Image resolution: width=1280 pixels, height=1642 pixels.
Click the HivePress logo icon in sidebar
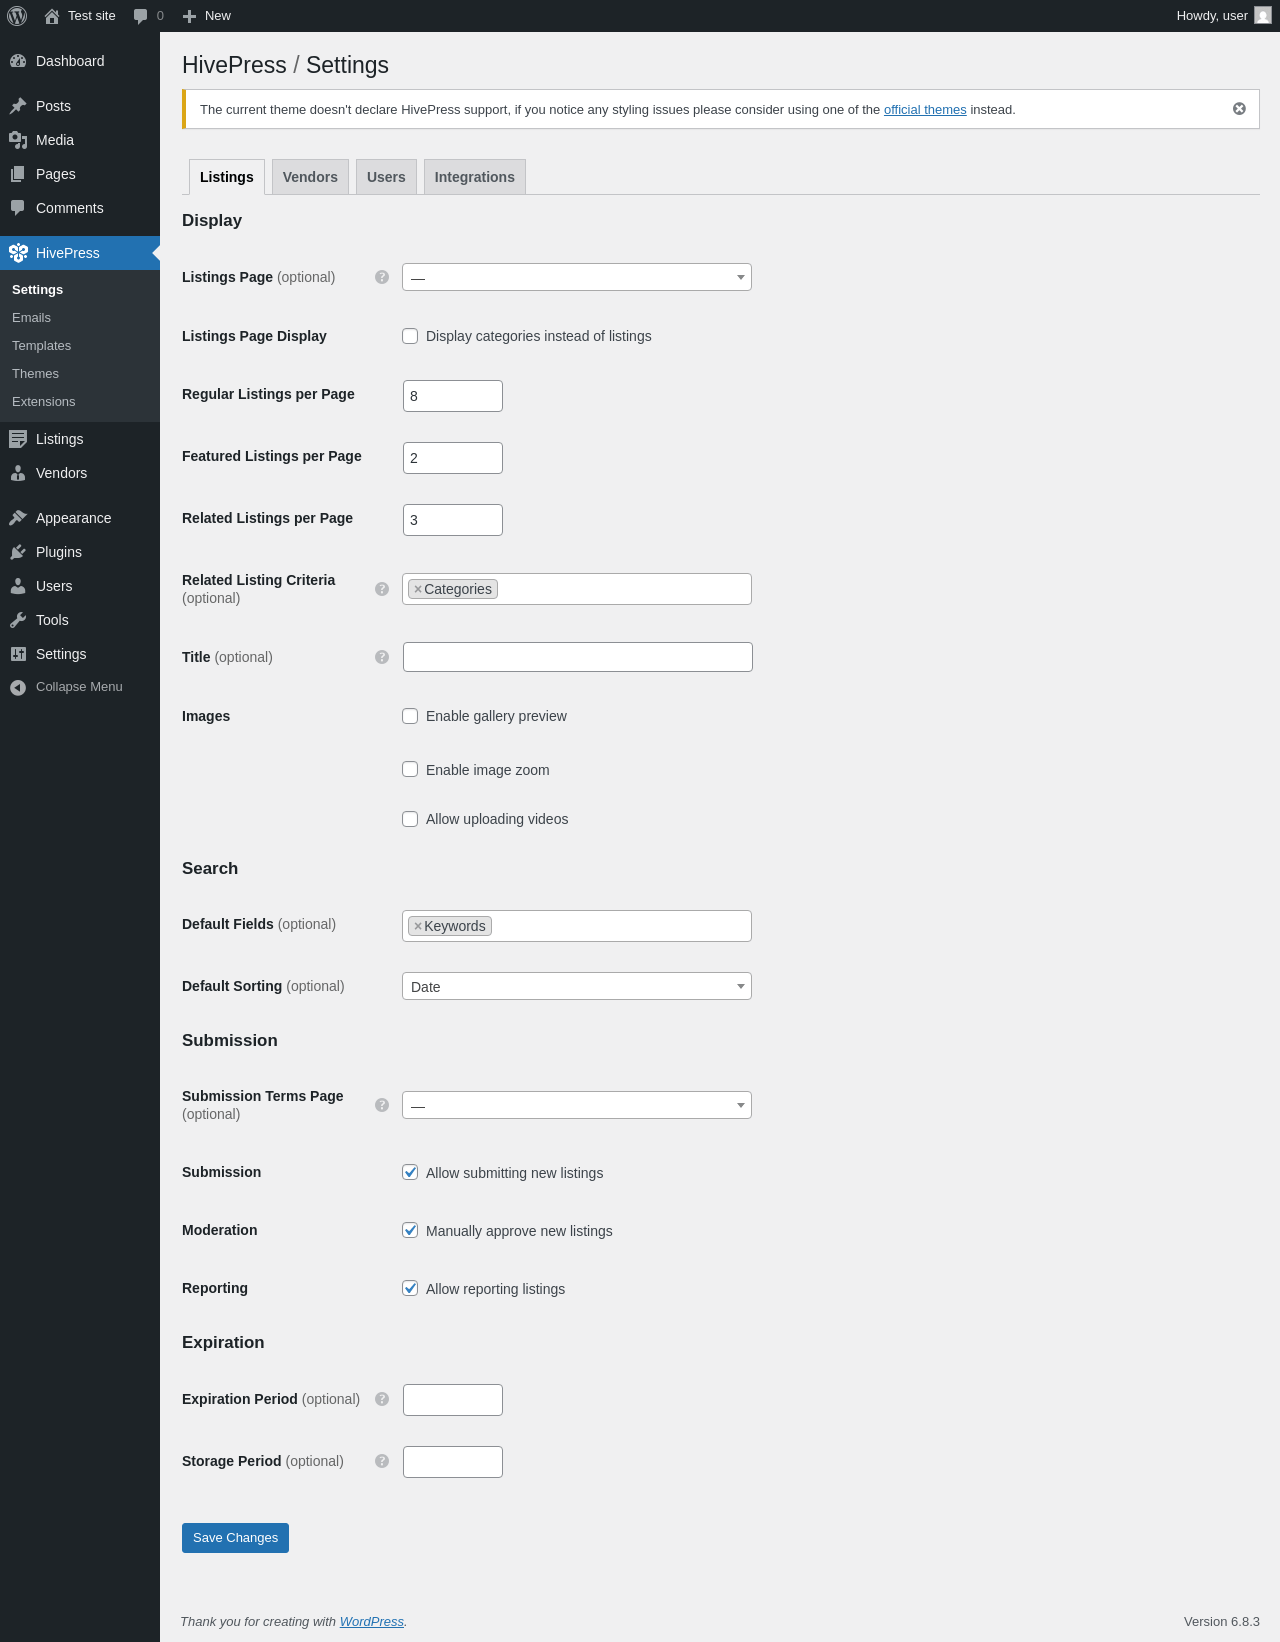point(18,253)
